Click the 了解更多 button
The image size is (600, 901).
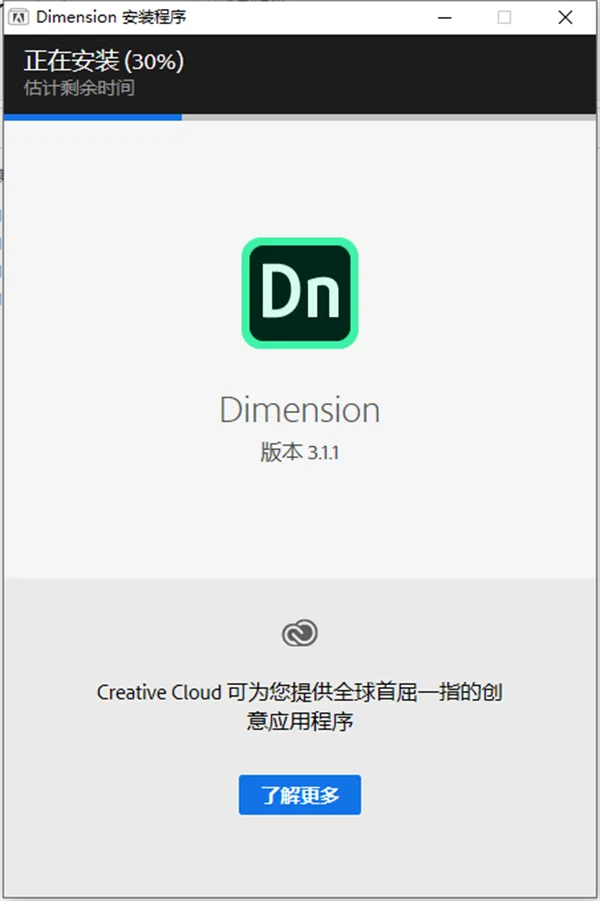pos(299,795)
